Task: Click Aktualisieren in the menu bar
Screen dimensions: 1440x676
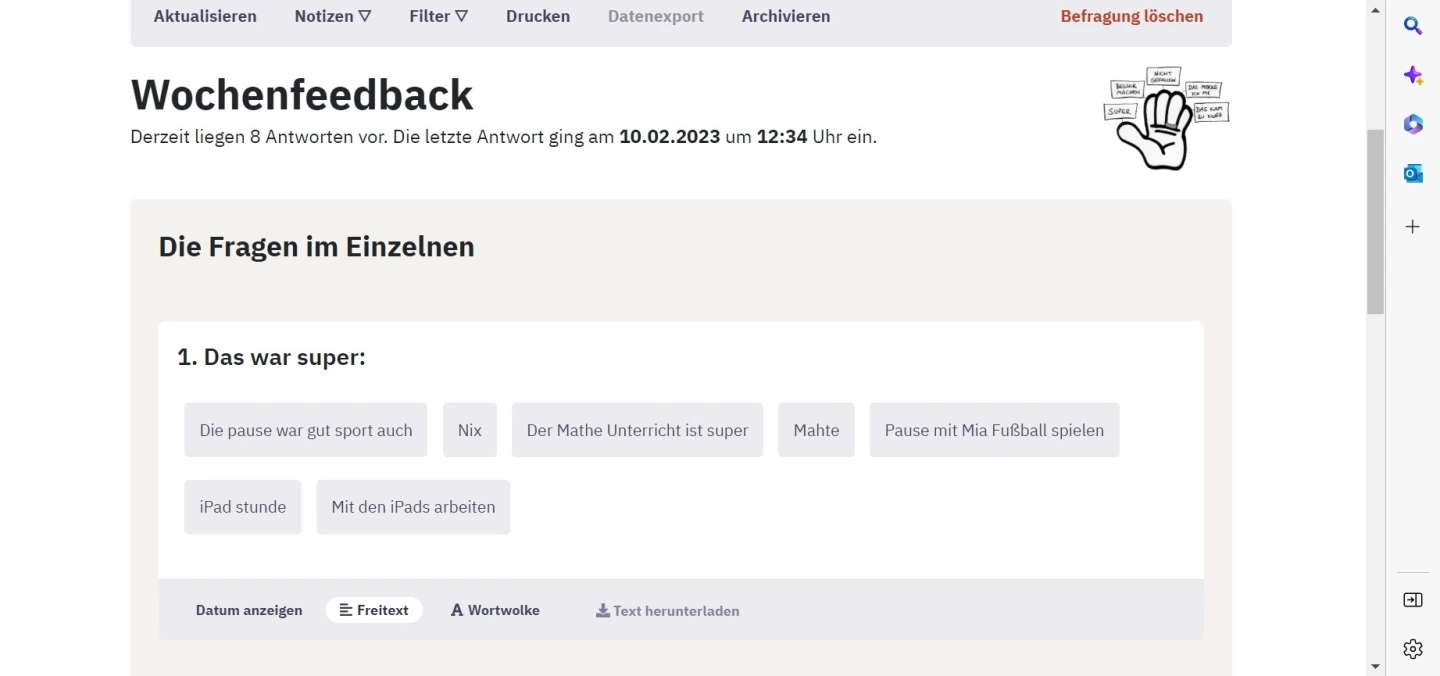Action: coord(205,16)
